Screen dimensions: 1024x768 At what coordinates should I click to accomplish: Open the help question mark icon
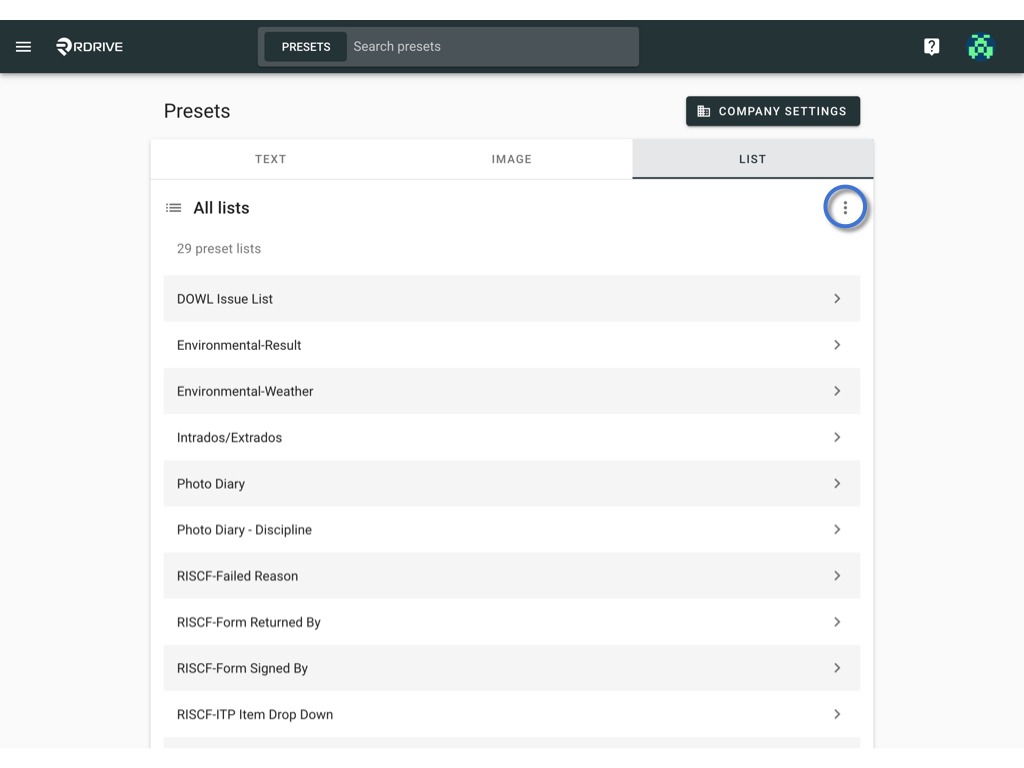(931, 46)
